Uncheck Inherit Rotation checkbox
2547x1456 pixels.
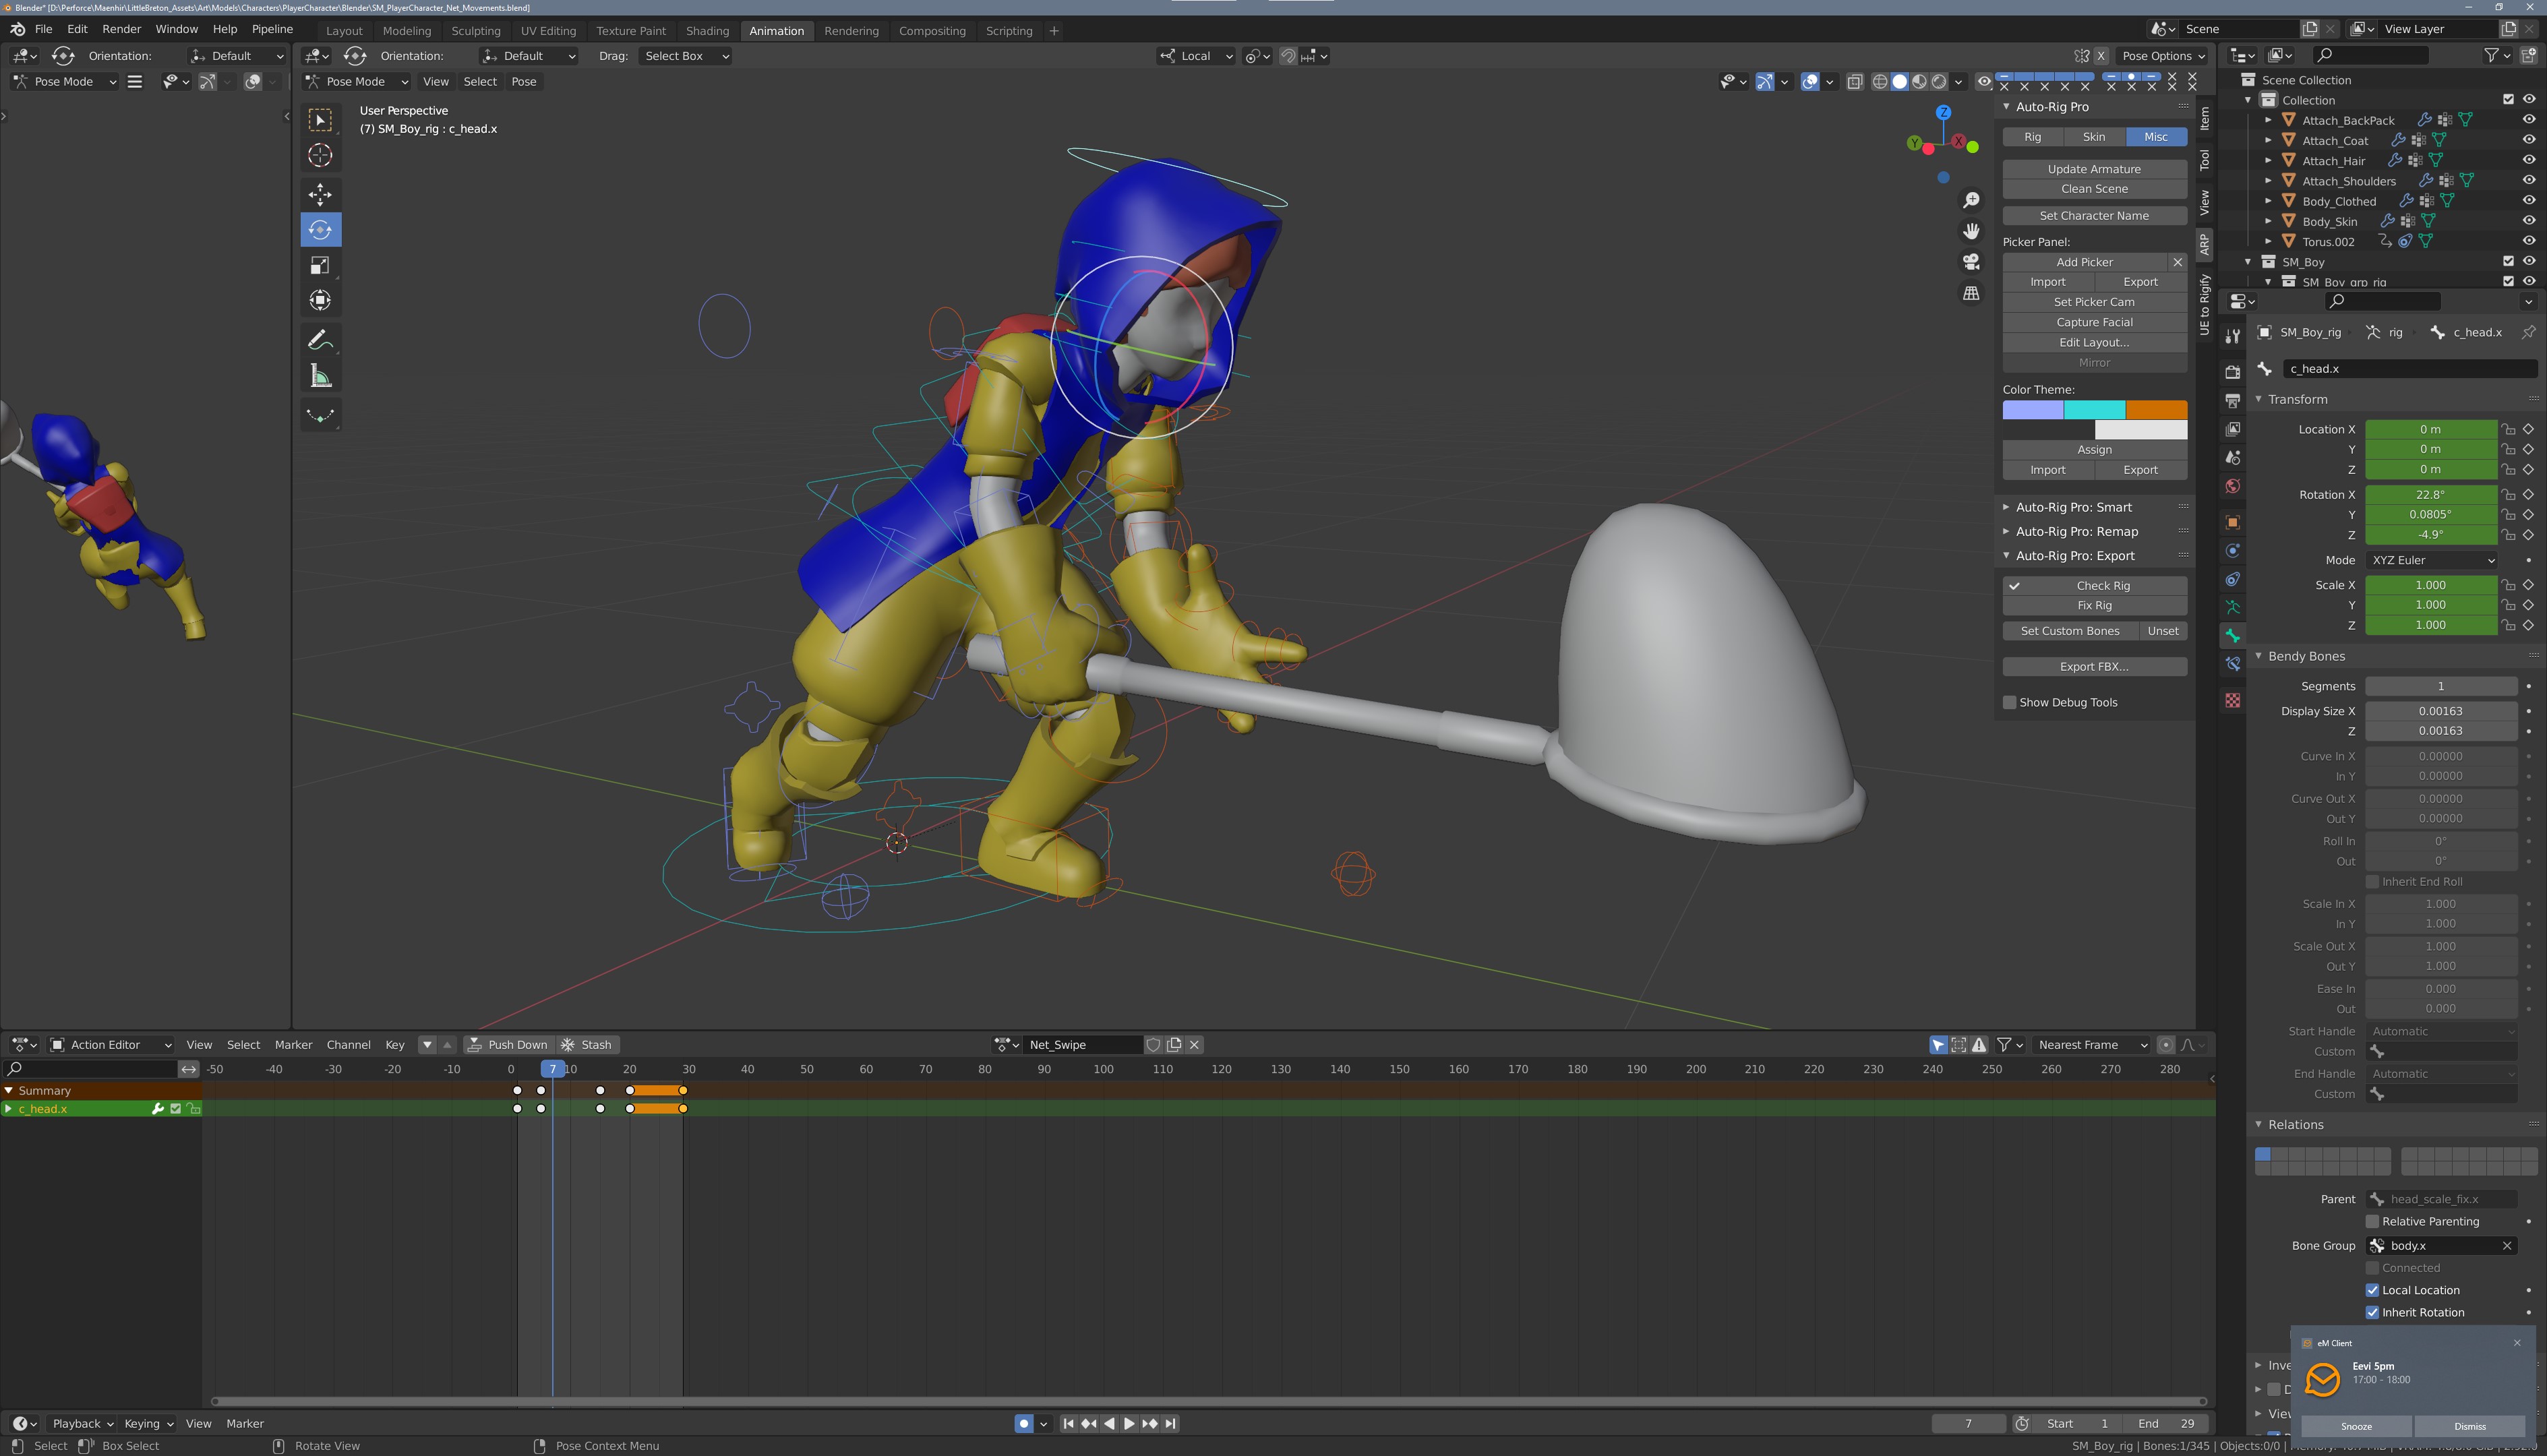[x=2372, y=1312]
